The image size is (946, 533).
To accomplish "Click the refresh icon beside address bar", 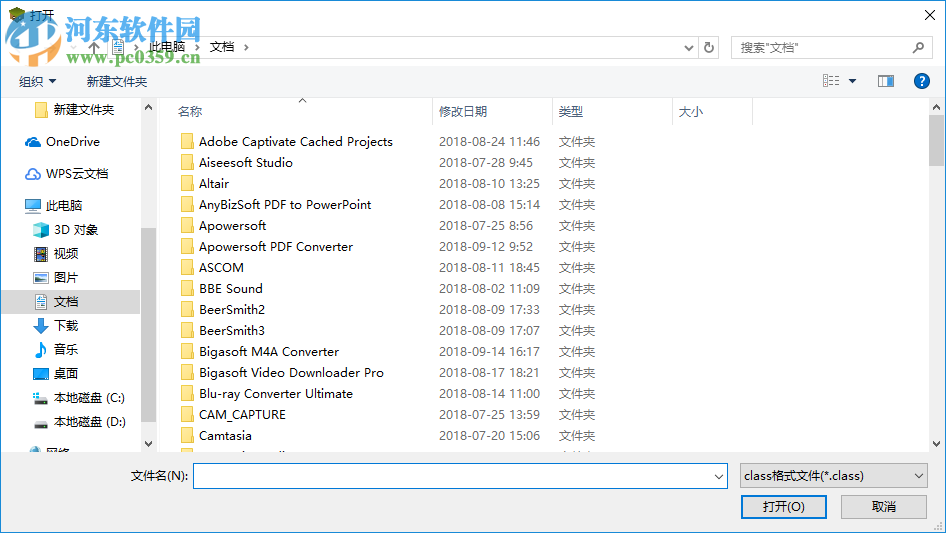I will click(709, 47).
